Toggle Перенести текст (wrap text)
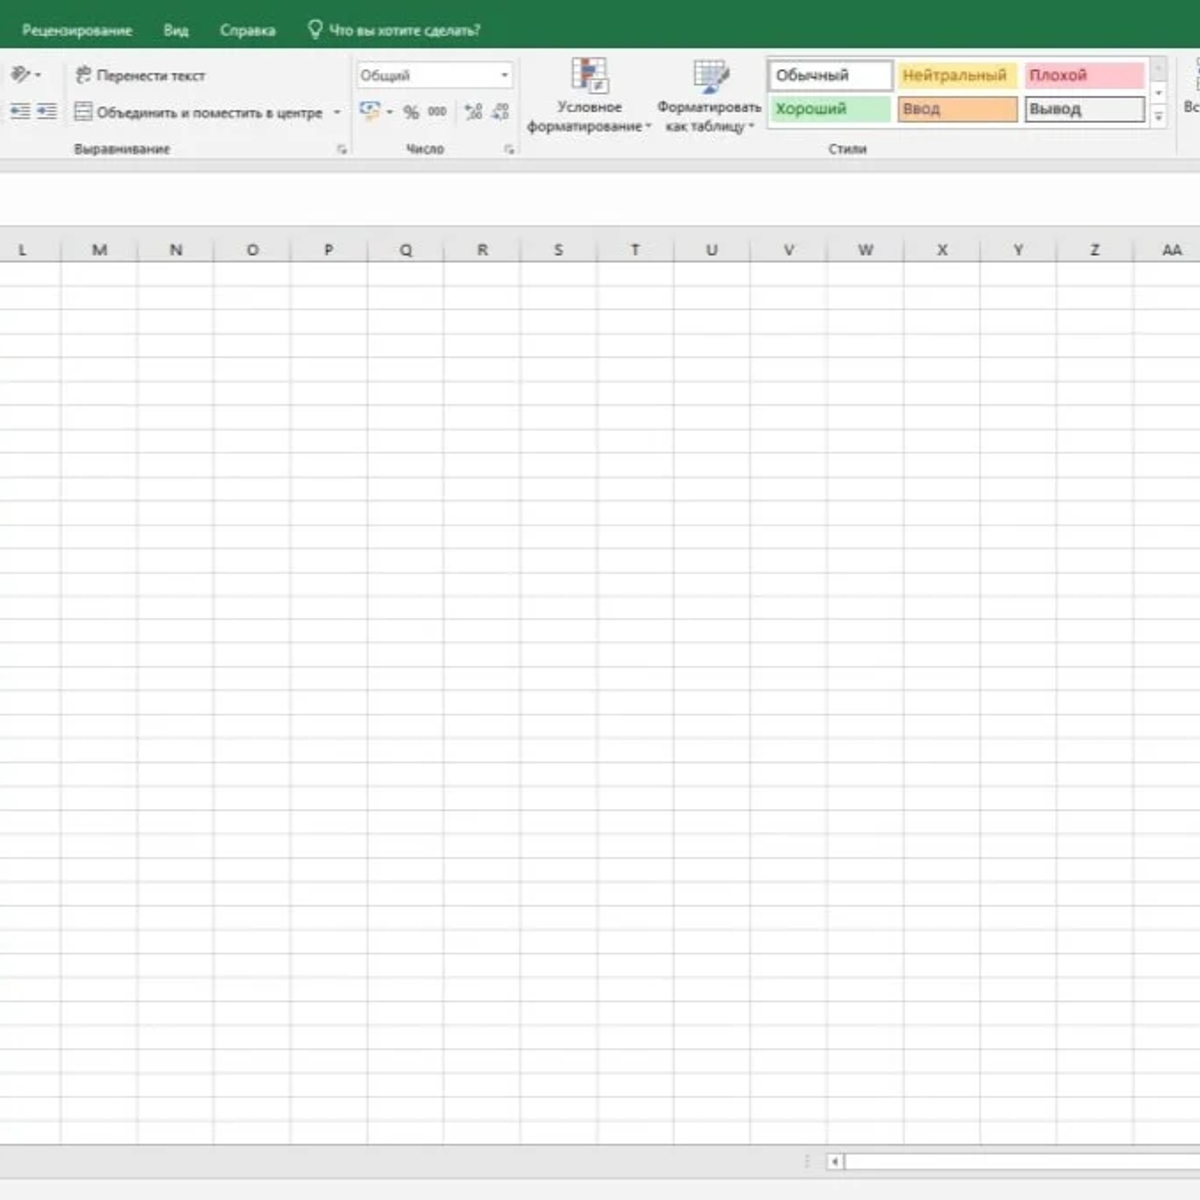This screenshot has height=1200, width=1200. (x=140, y=75)
